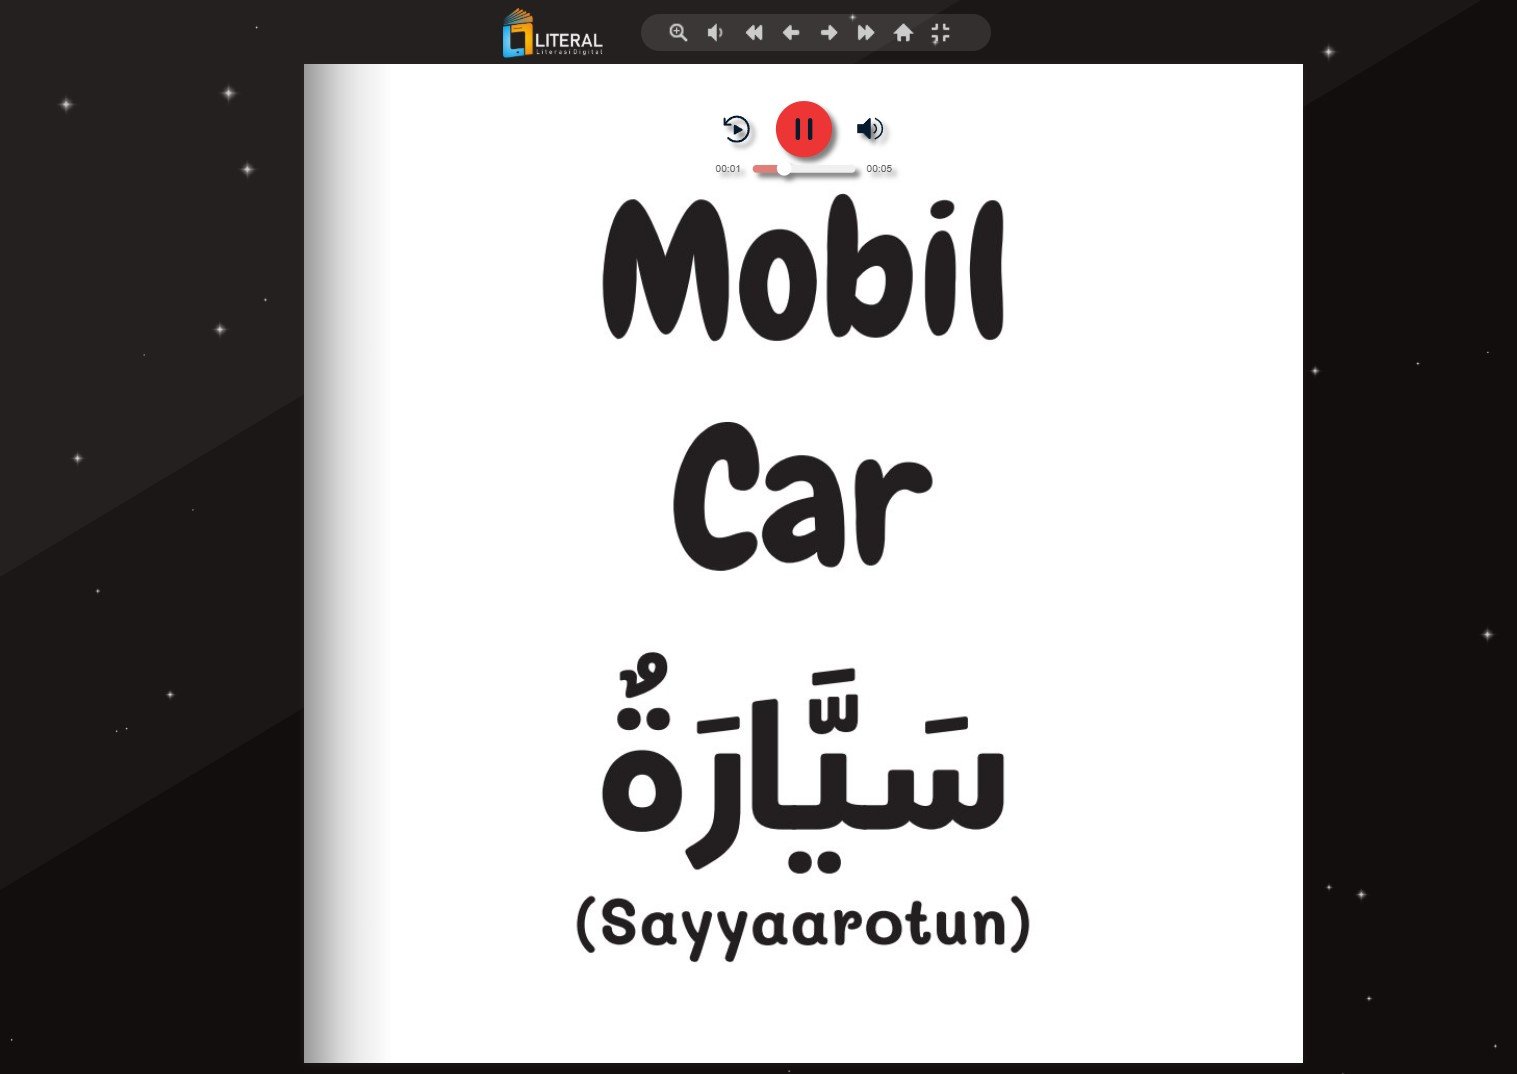Viewport: 1517px width, 1074px height.
Task: Jump to the first page (double left arrow)
Action: point(754,33)
